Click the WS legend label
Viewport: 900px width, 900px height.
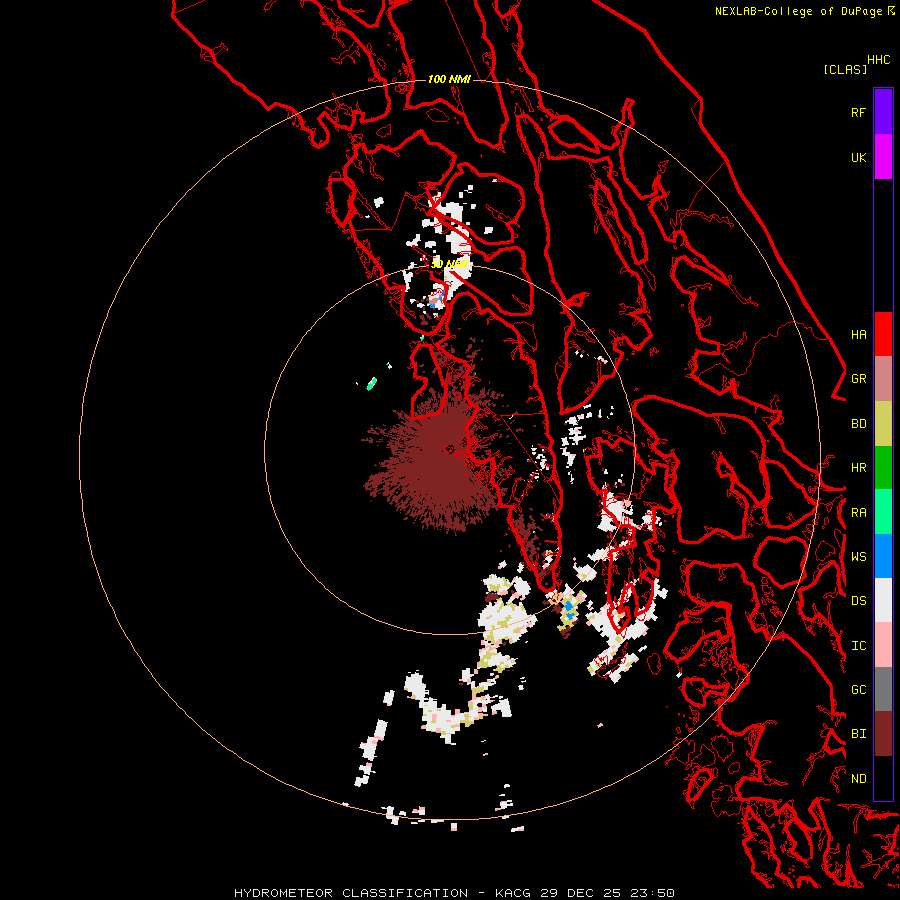pos(858,557)
